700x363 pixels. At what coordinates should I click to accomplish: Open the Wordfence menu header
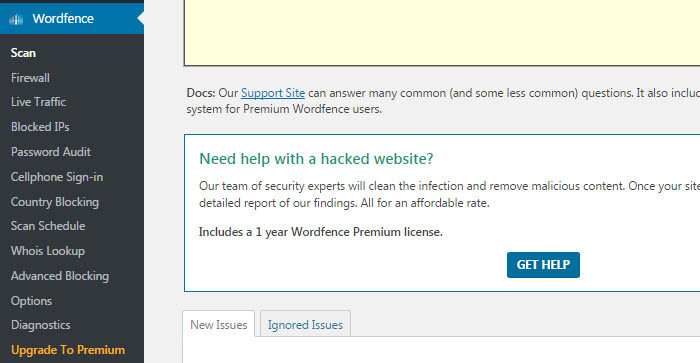pos(72,19)
